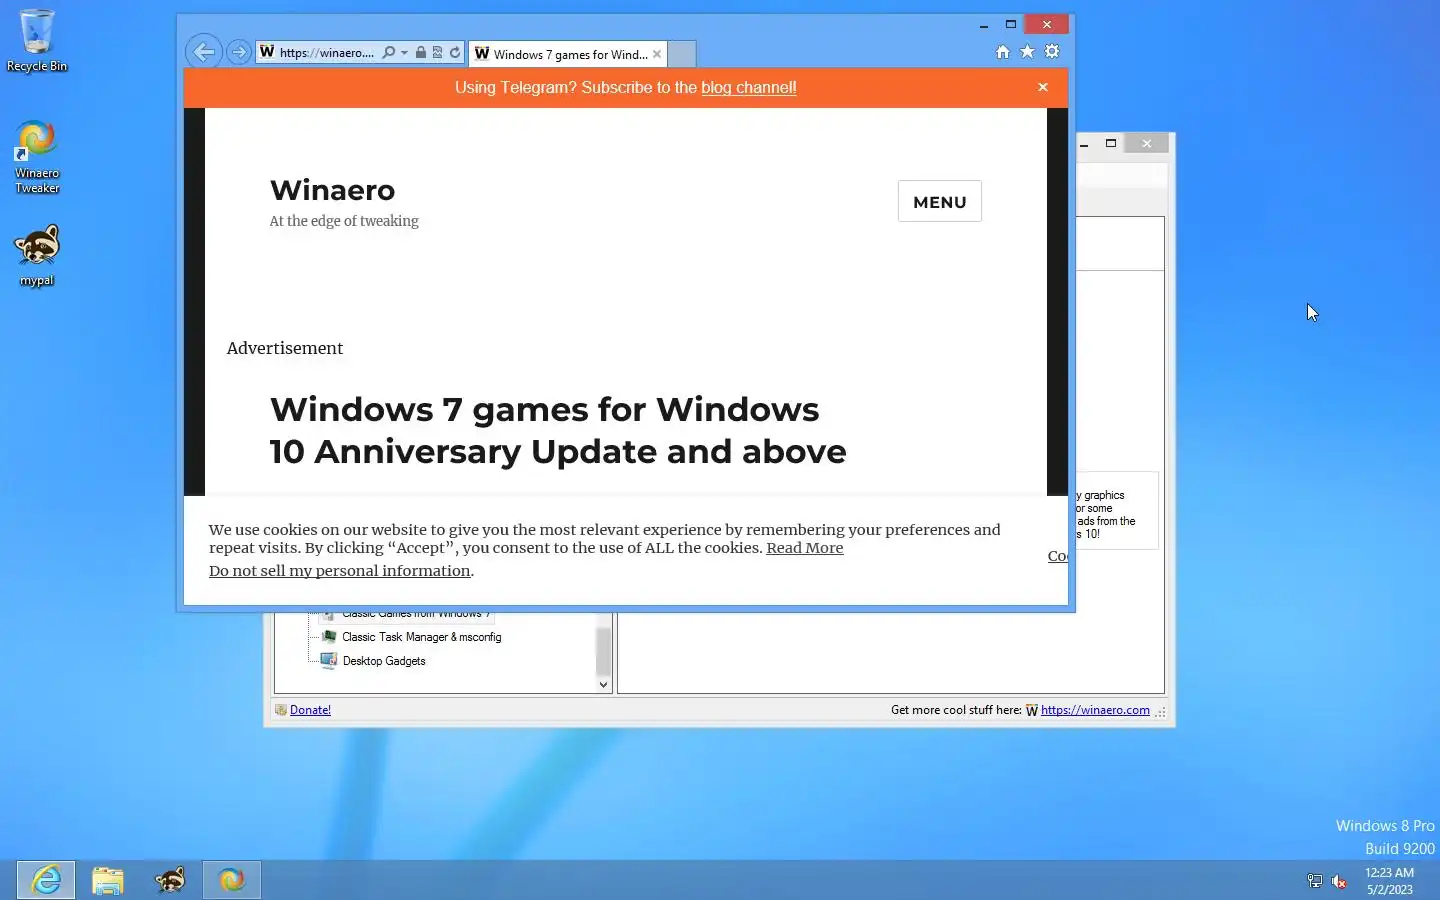The height and width of the screenshot is (900, 1440).
Task: Click the tree pane's vertical scrollbar thumb
Action: pyautogui.click(x=603, y=652)
